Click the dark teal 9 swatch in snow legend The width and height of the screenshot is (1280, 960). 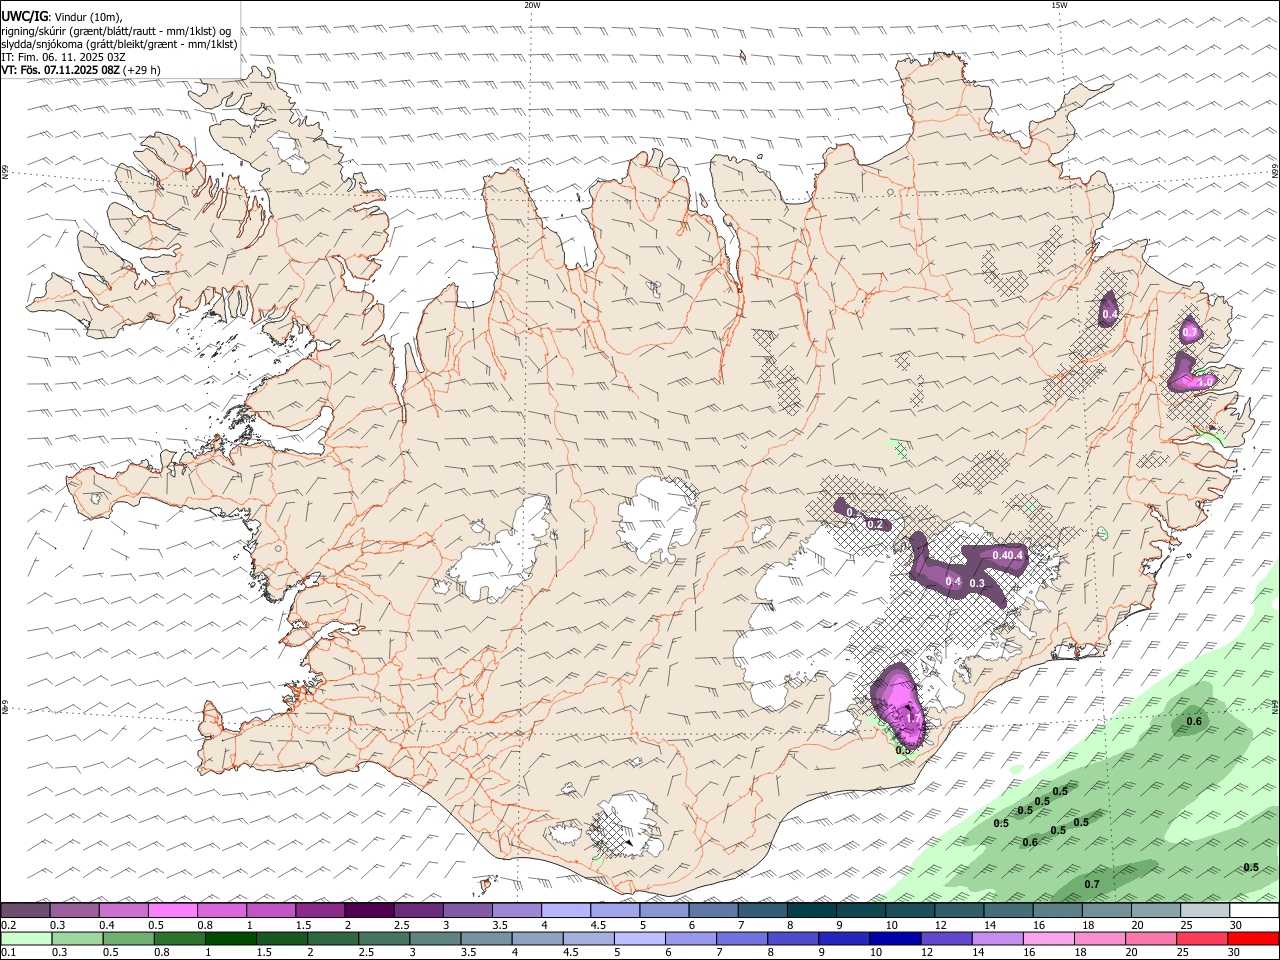810,911
